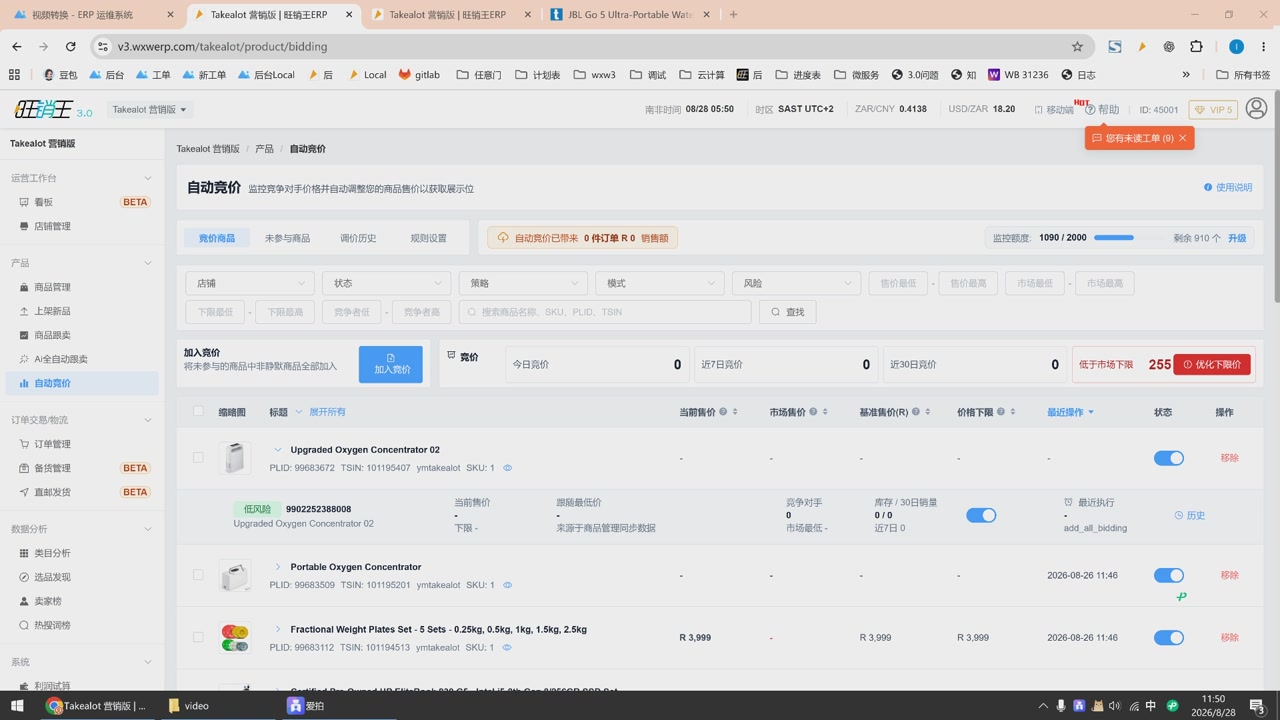Viewport: 1280px width, 720px height.
Task: Open 直邮发货 direct shipping
Action: [x=82, y=492]
